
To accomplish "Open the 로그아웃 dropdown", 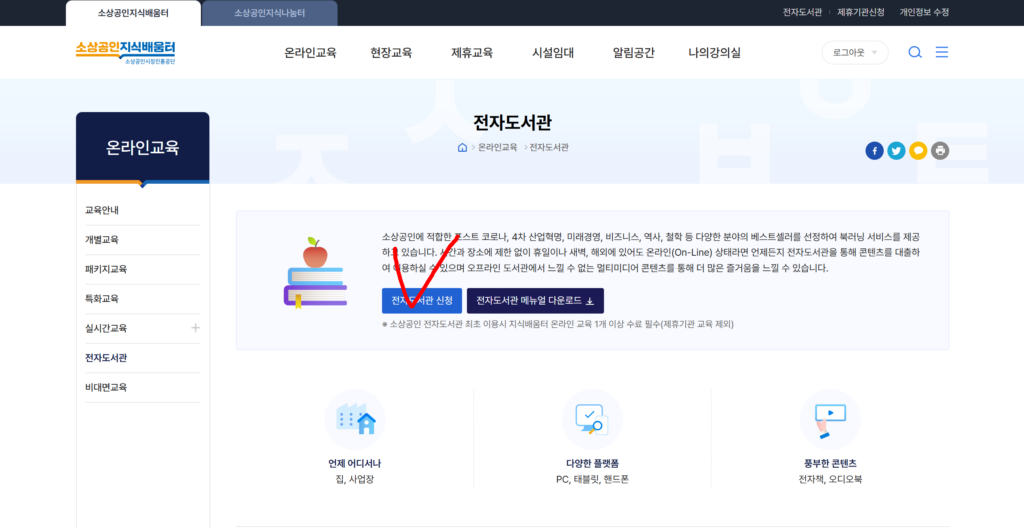I will point(855,53).
